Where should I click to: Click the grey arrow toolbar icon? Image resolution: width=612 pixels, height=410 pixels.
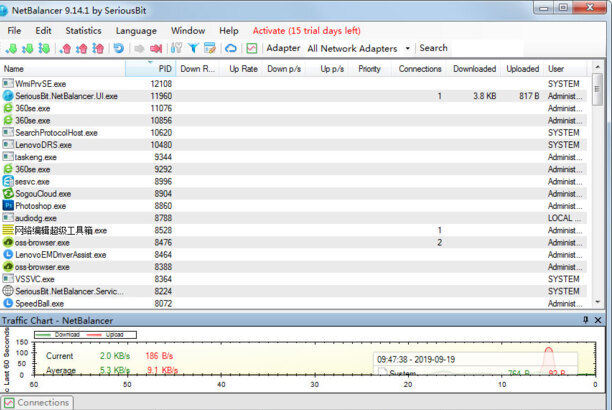139,48
